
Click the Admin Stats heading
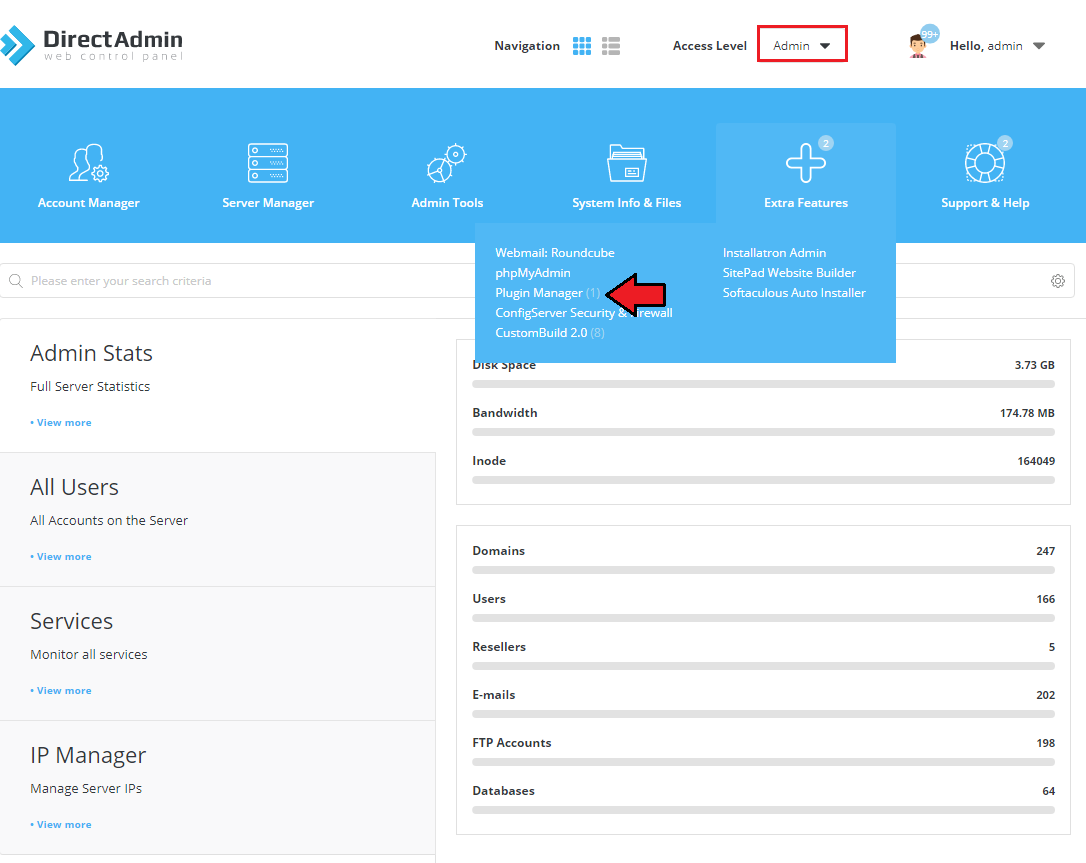click(x=91, y=353)
